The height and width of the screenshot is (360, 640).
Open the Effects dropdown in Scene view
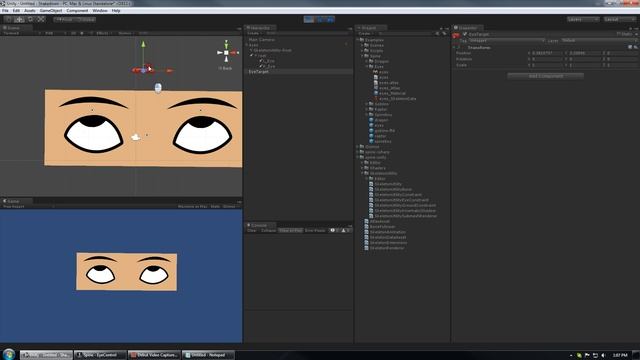pos(103,33)
